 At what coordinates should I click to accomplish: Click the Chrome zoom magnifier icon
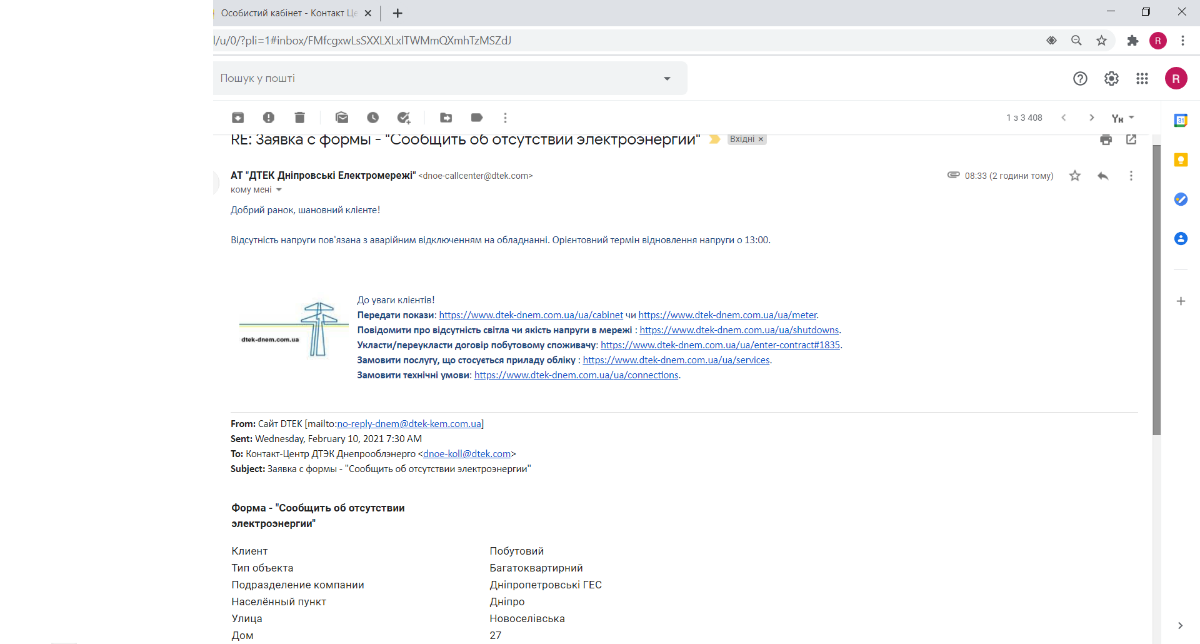point(1076,41)
